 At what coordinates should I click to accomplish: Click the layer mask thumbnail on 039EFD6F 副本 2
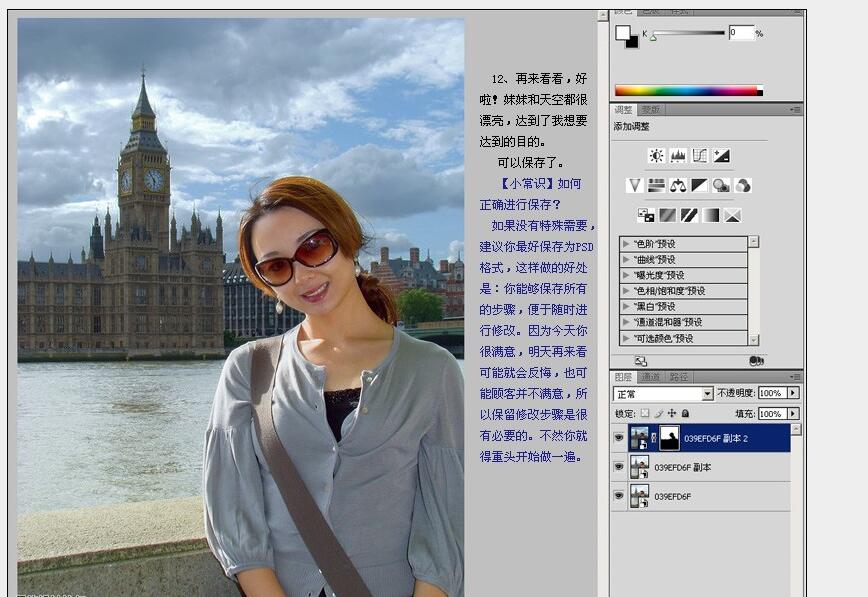point(668,438)
